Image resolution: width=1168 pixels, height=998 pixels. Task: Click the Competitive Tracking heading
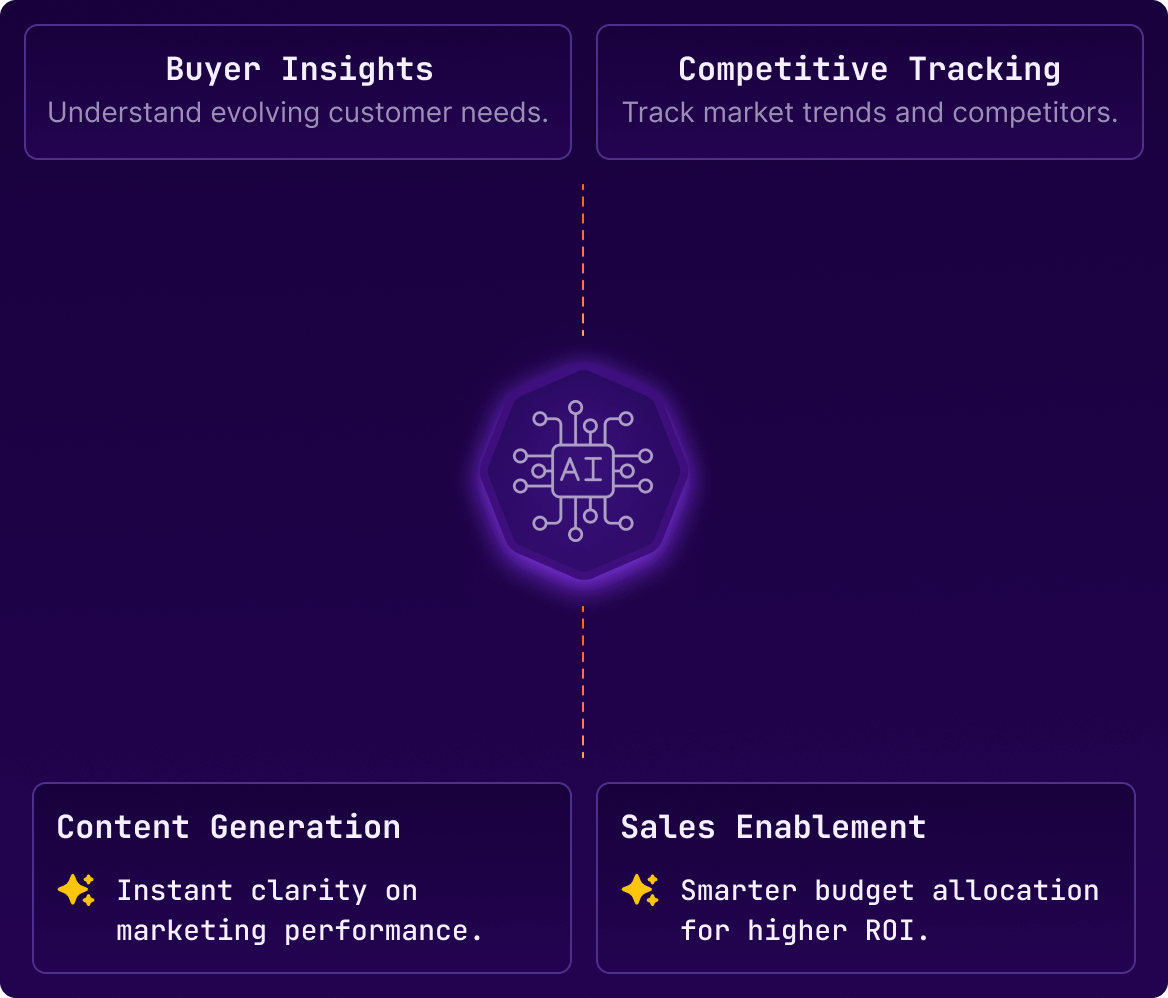click(x=870, y=69)
